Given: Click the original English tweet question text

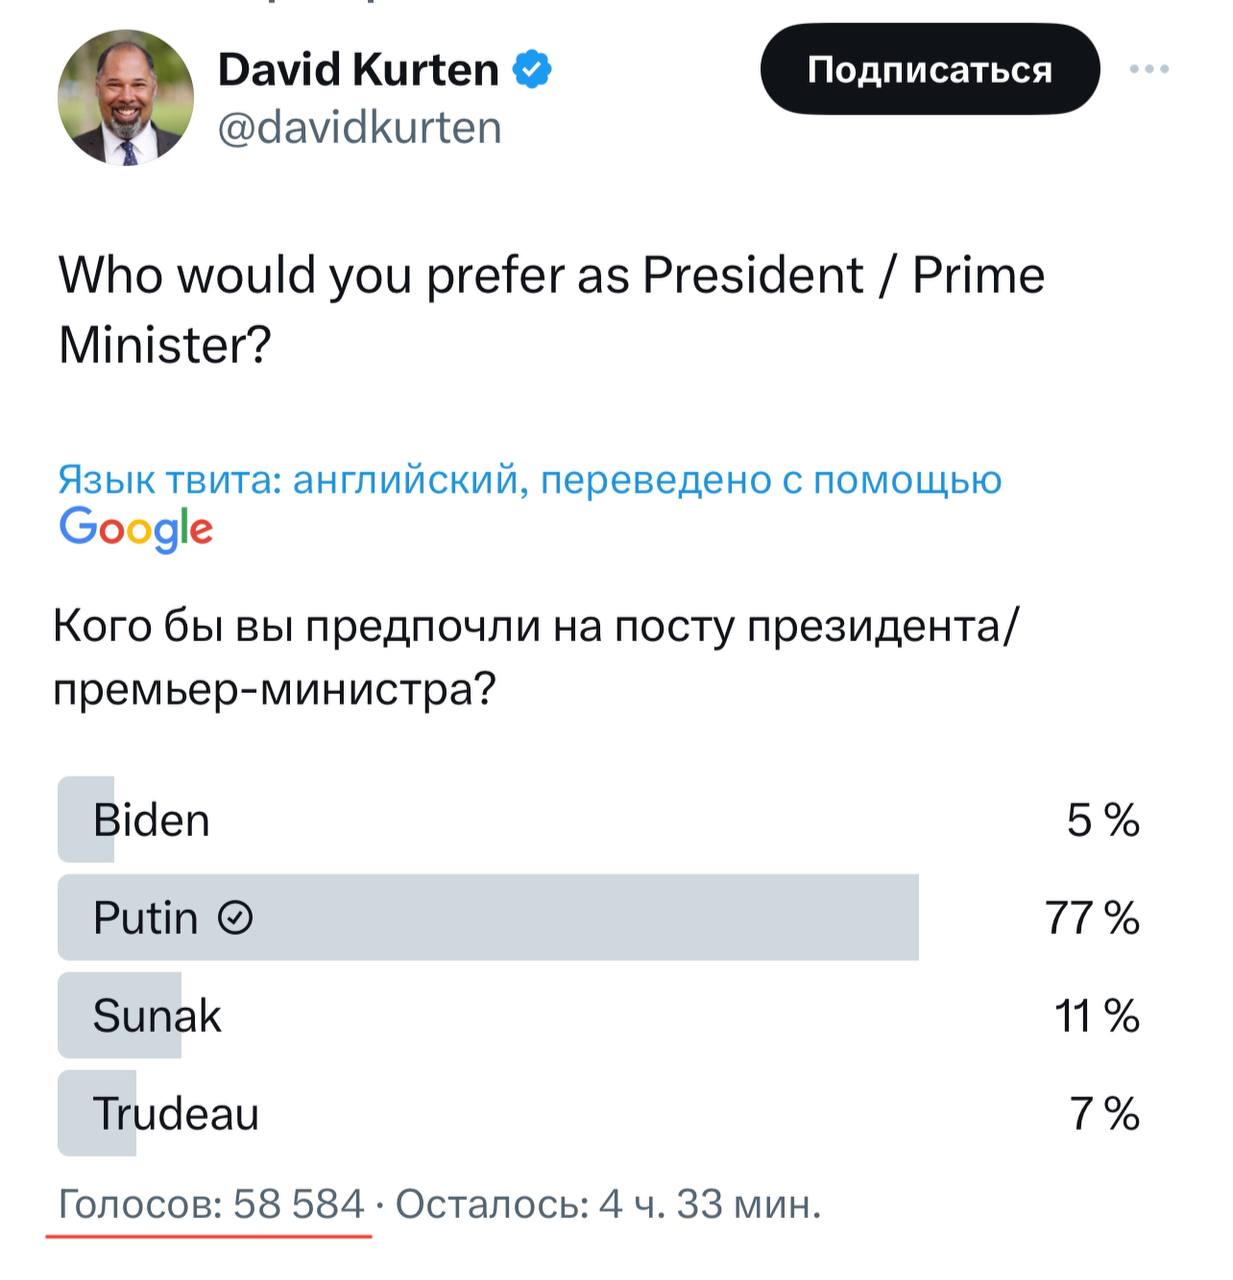Looking at the screenshot, I should (551, 309).
